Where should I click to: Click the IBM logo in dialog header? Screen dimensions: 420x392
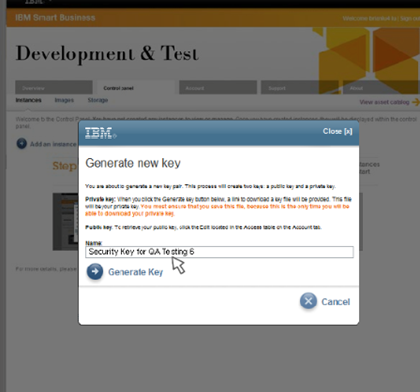click(101, 133)
